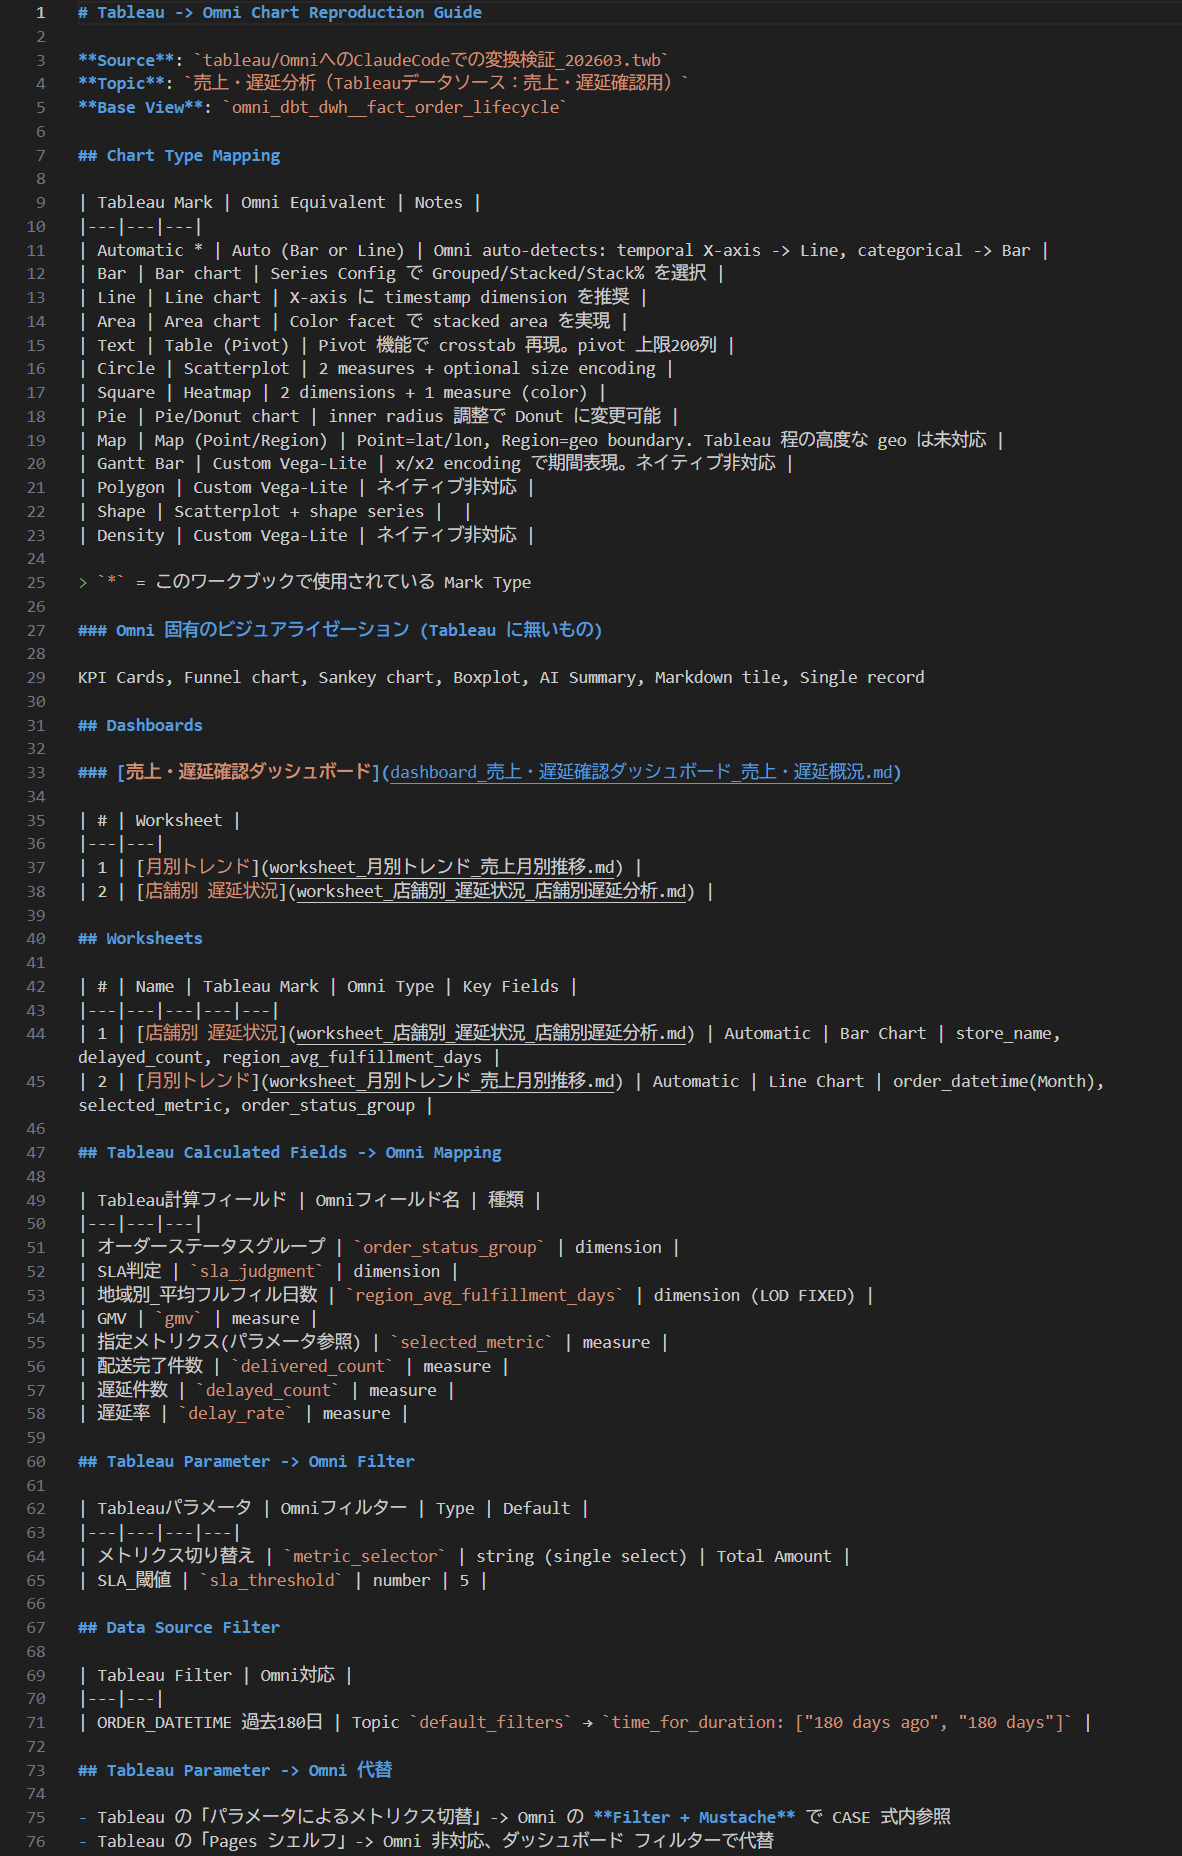The height and width of the screenshot is (1856, 1182).
Task: Place cursor on the `metric_selector` code text
Action: 365,1556
